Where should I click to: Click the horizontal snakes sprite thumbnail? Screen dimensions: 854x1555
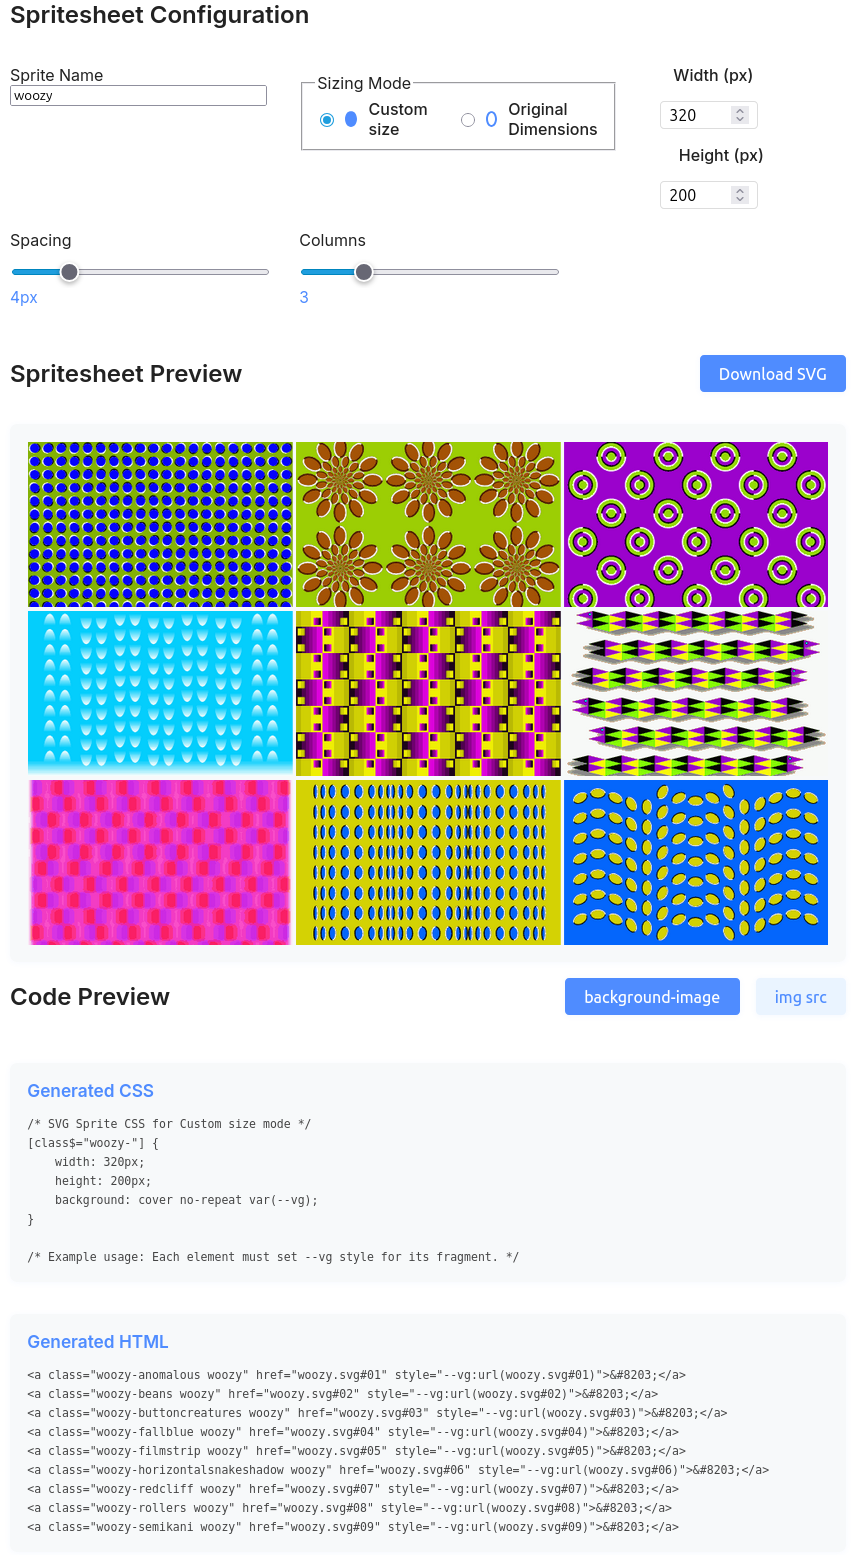tap(696, 693)
